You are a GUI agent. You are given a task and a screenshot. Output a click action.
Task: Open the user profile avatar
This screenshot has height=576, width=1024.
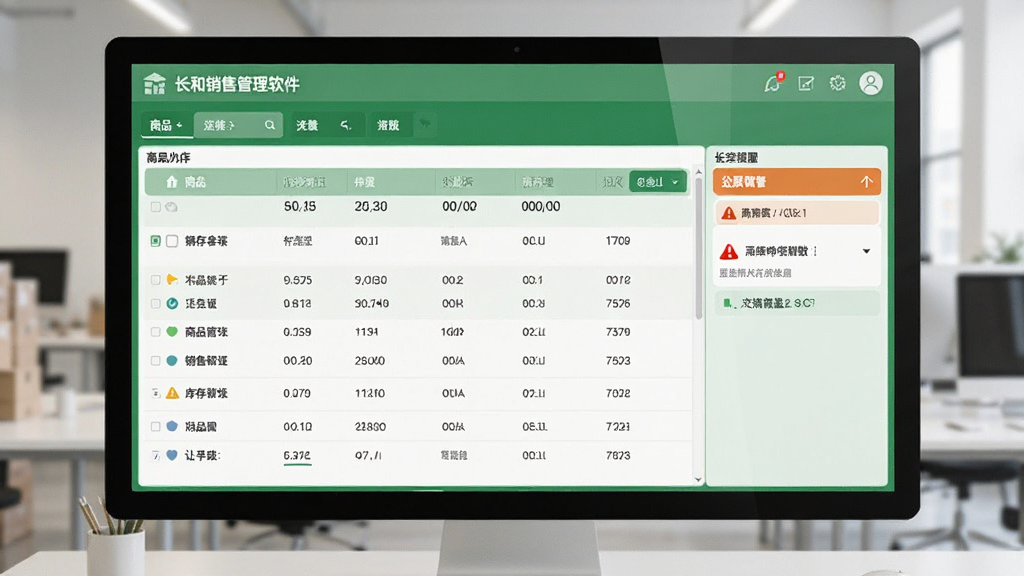(x=871, y=83)
